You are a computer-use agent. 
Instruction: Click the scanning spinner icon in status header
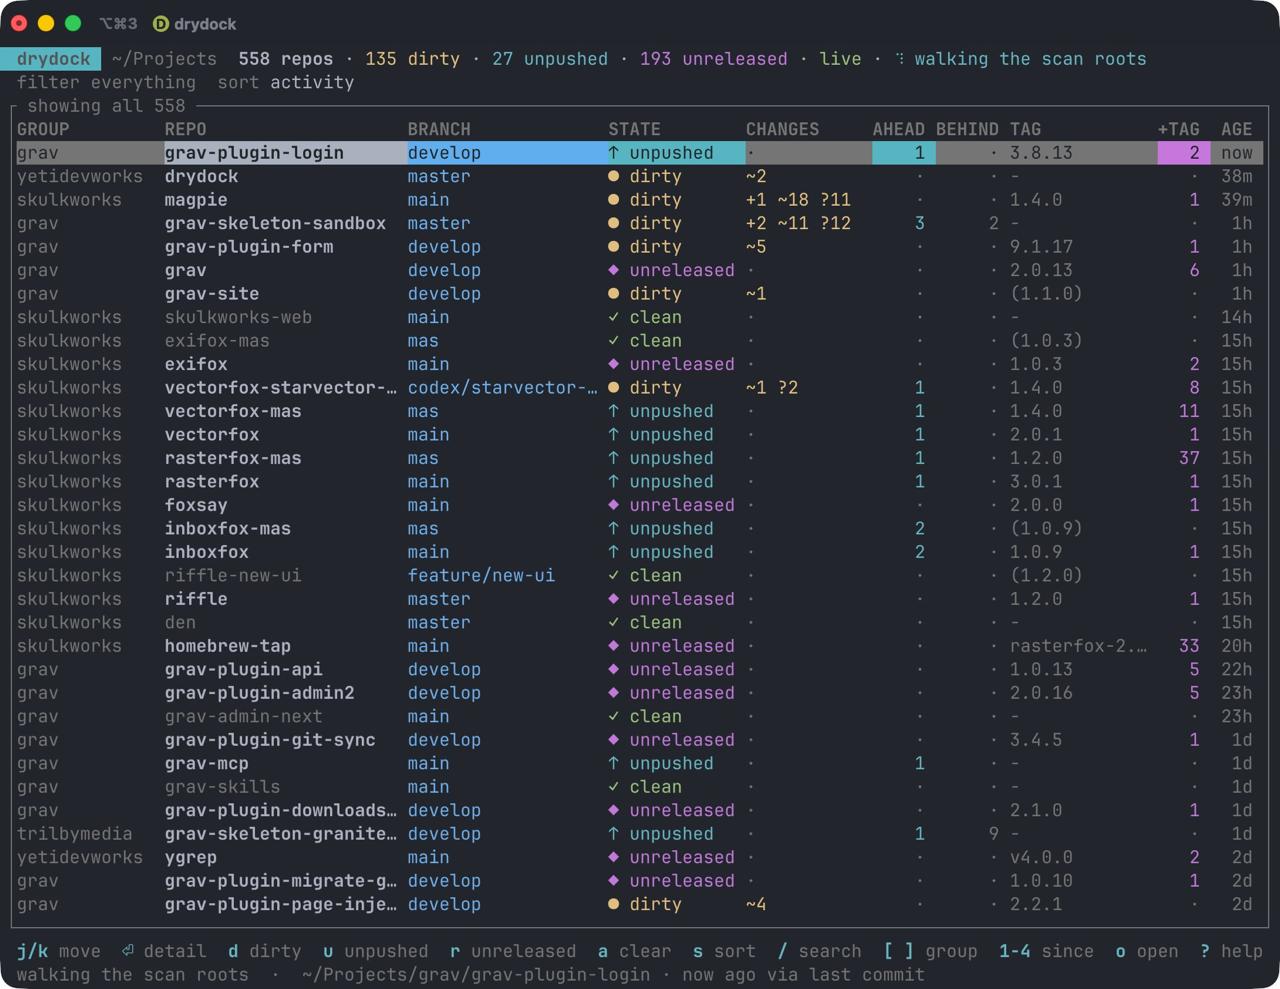click(x=900, y=59)
